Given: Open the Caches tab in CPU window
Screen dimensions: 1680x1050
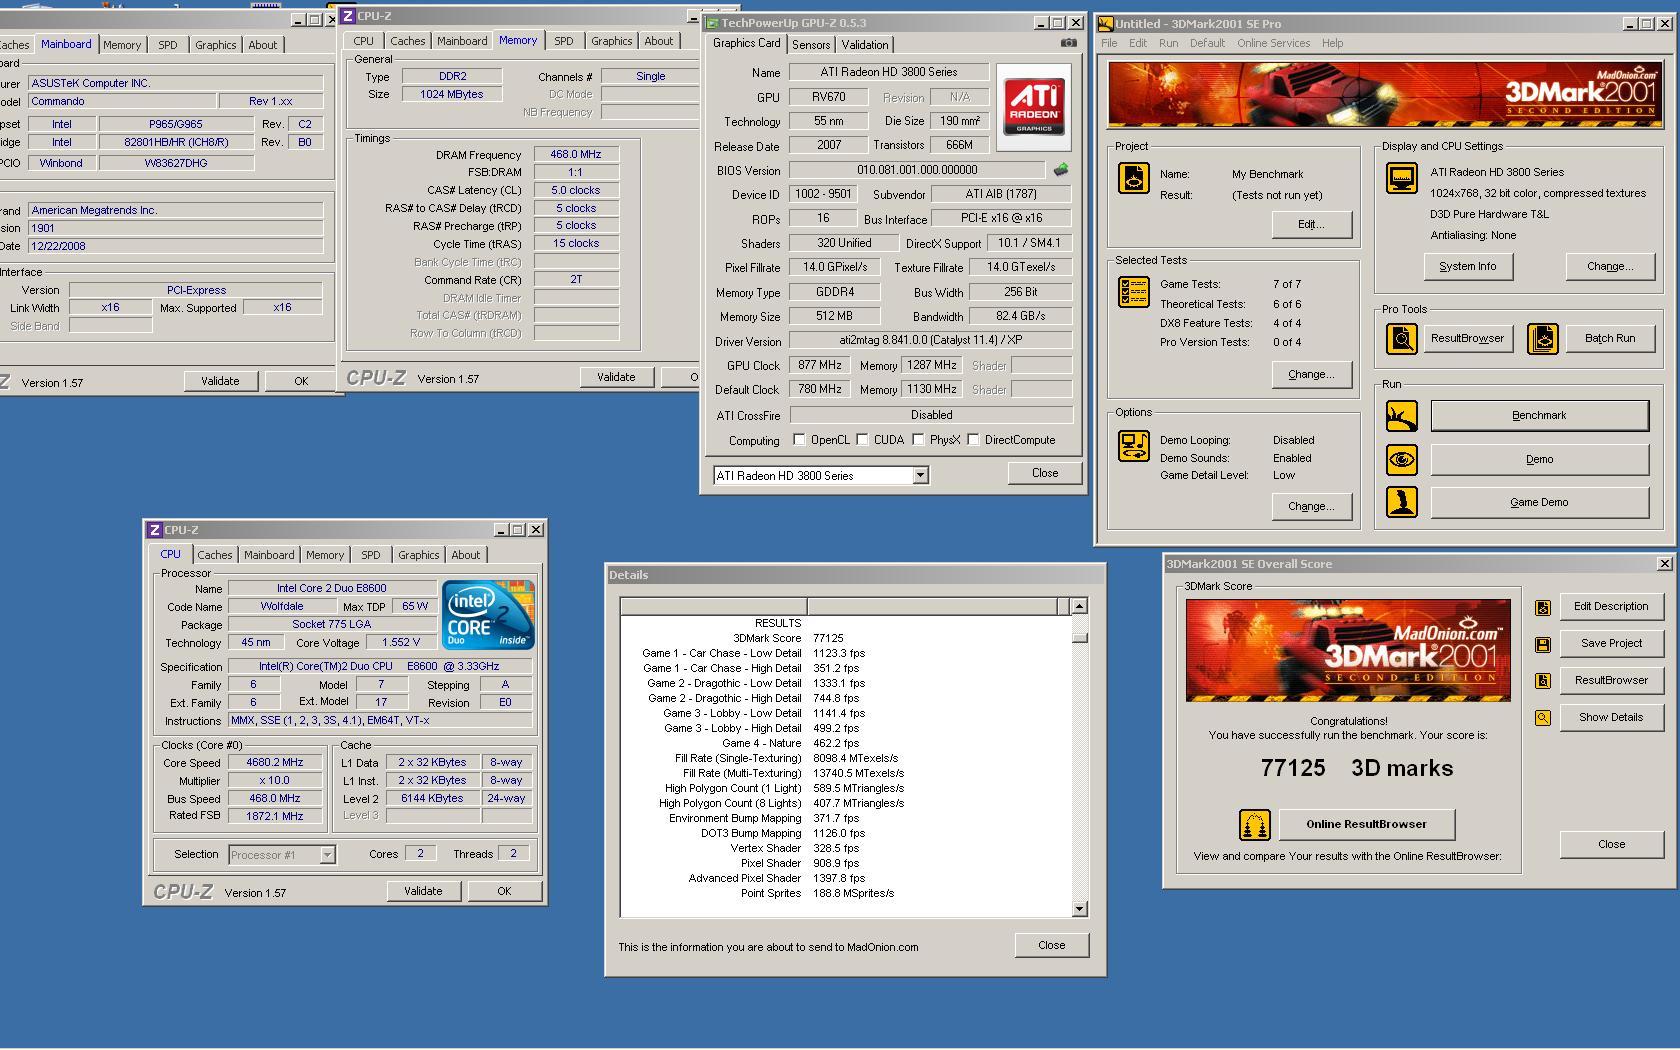Looking at the screenshot, I should [x=214, y=555].
